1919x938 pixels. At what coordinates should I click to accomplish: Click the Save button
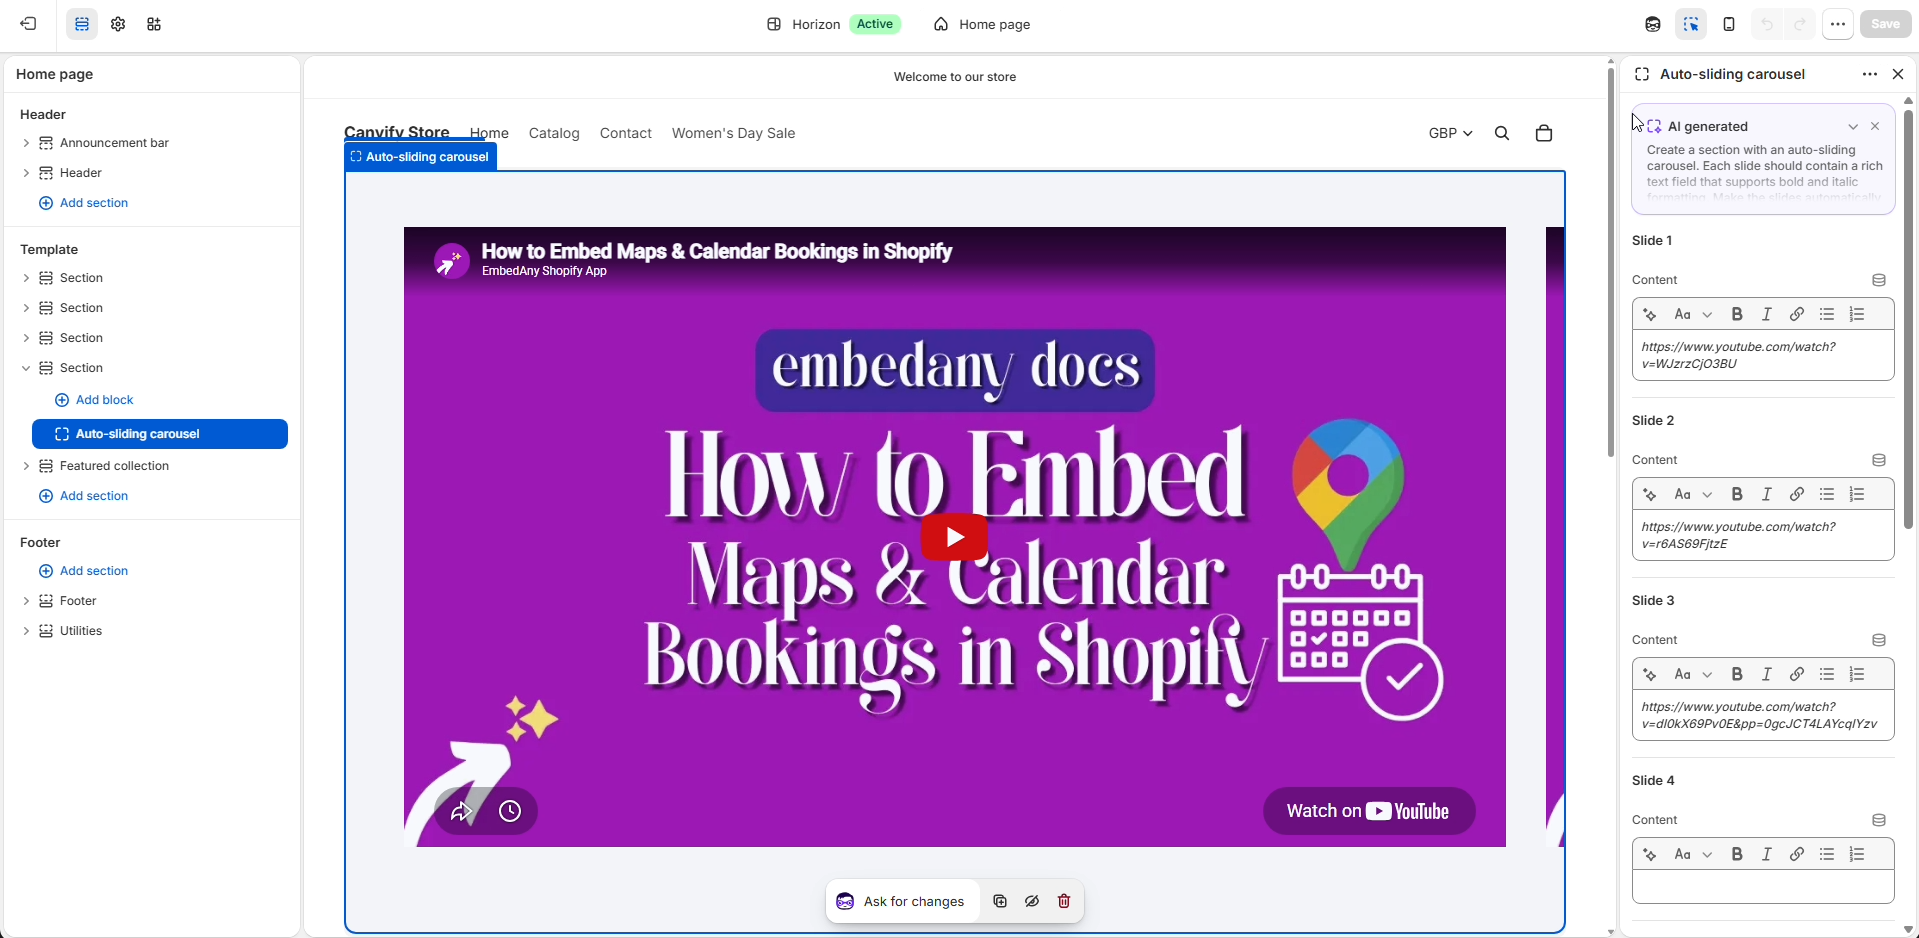pyautogui.click(x=1885, y=24)
